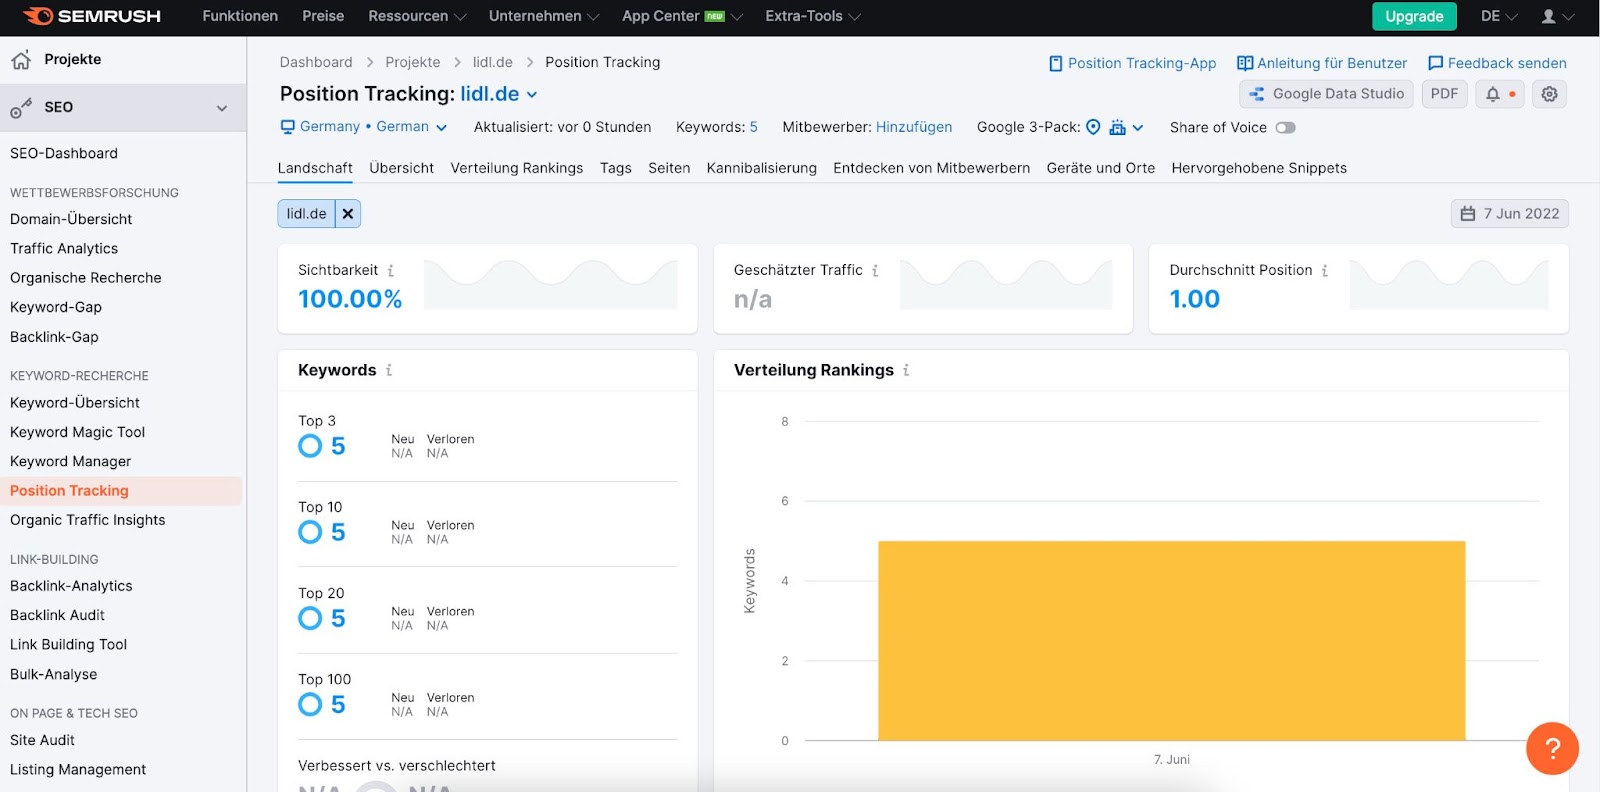Viewport: 1600px width, 792px height.
Task: Open the DE language selector
Action: [x=1499, y=16]
